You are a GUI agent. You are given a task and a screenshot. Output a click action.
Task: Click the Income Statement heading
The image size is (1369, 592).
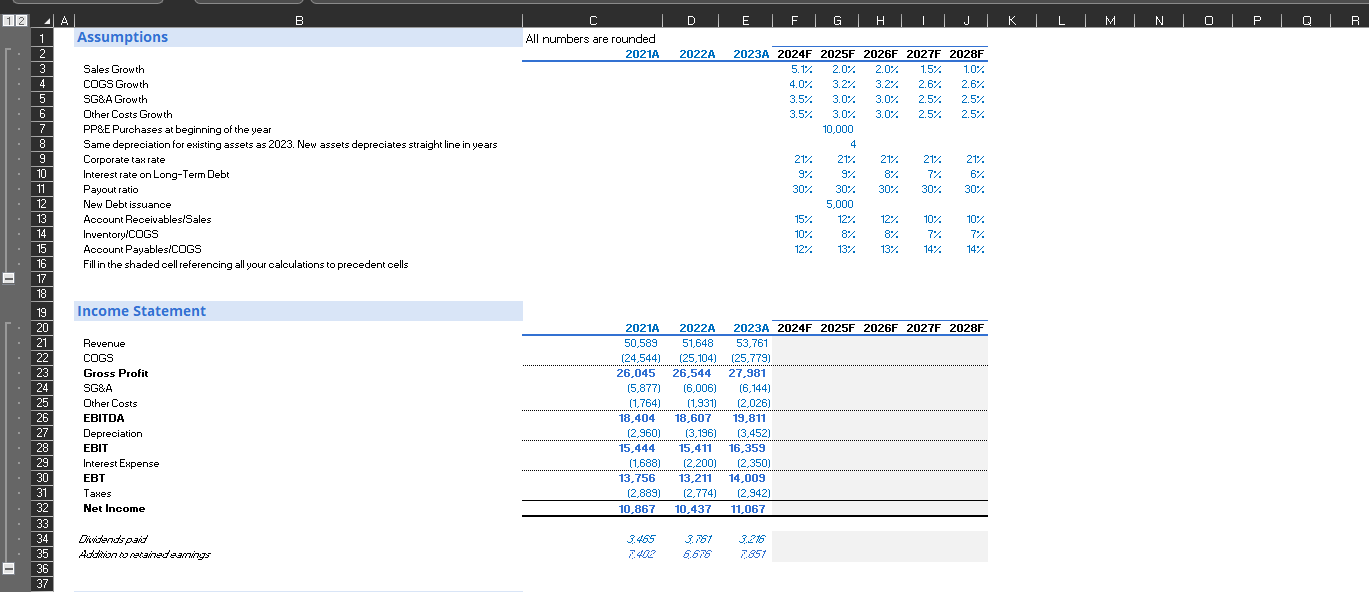tap(140, 311)
